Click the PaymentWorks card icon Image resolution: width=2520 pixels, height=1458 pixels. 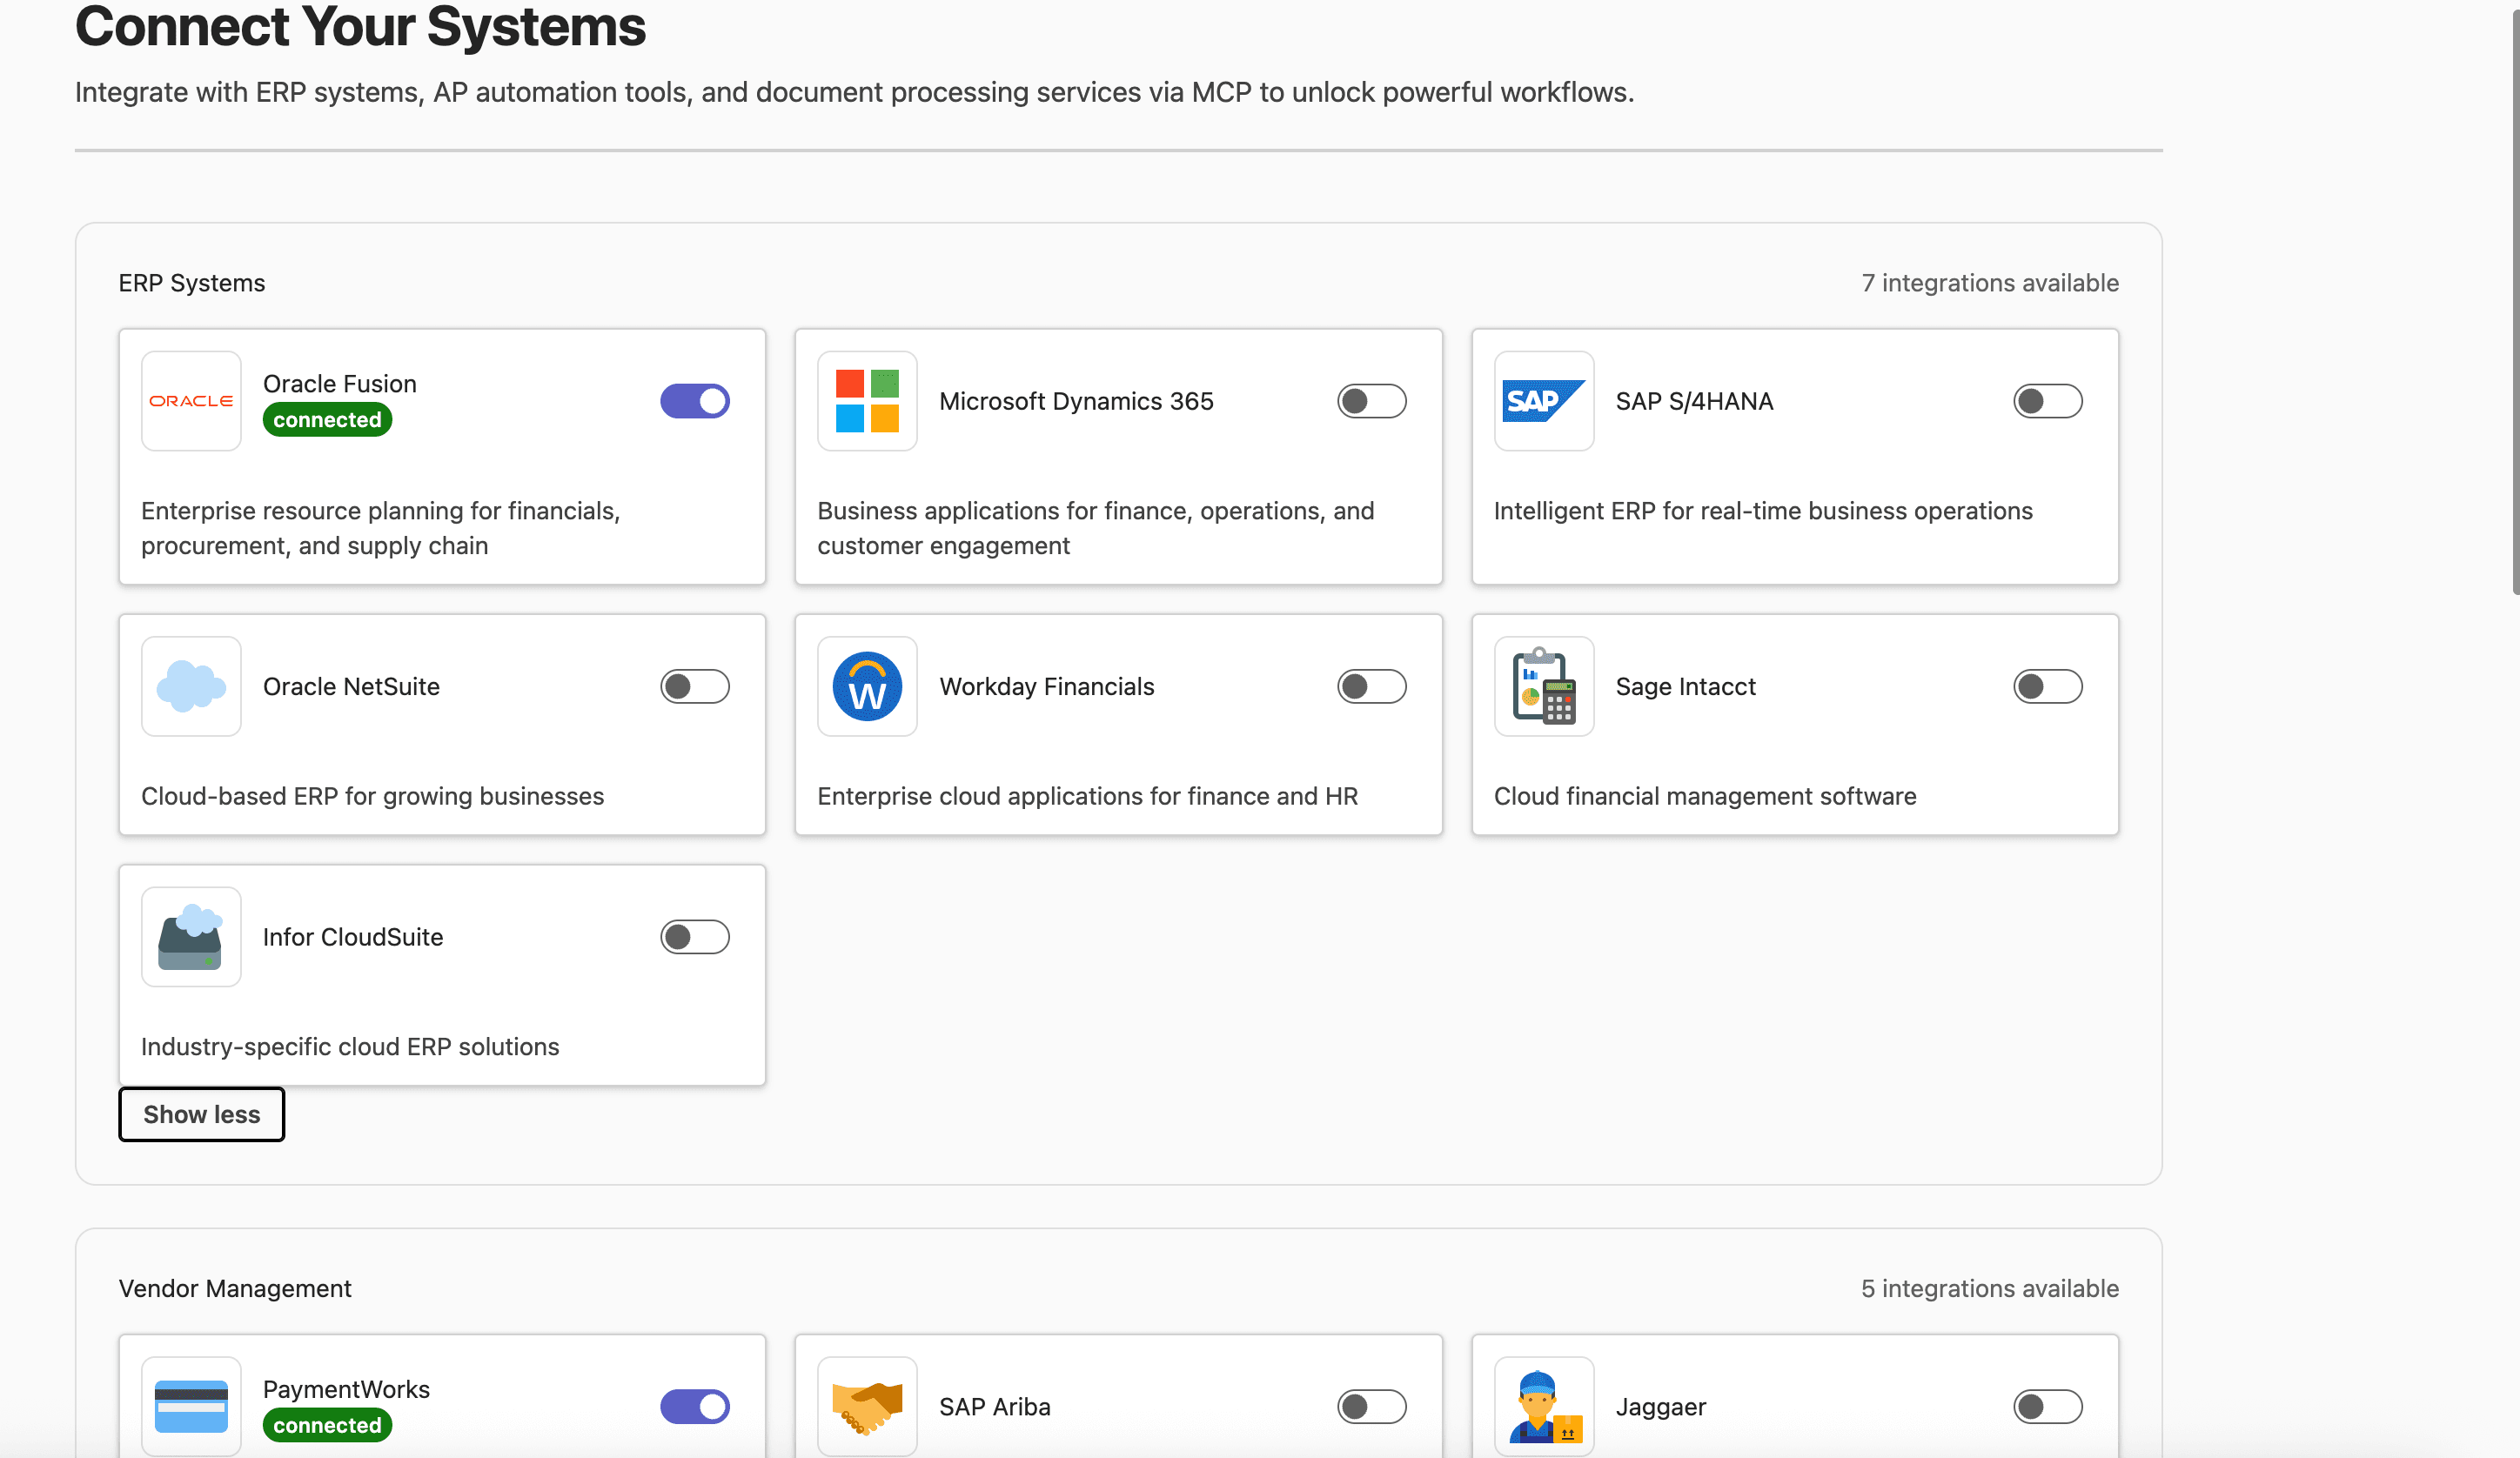(x=191, y=1406)
